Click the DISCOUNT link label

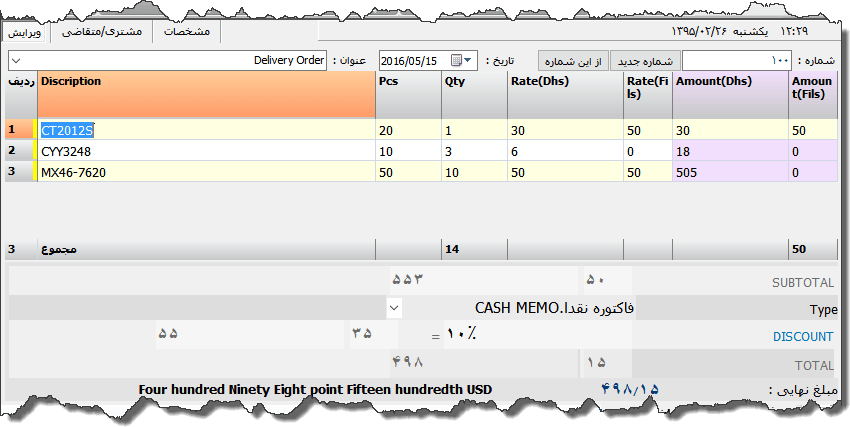click(x=803, y=337)
